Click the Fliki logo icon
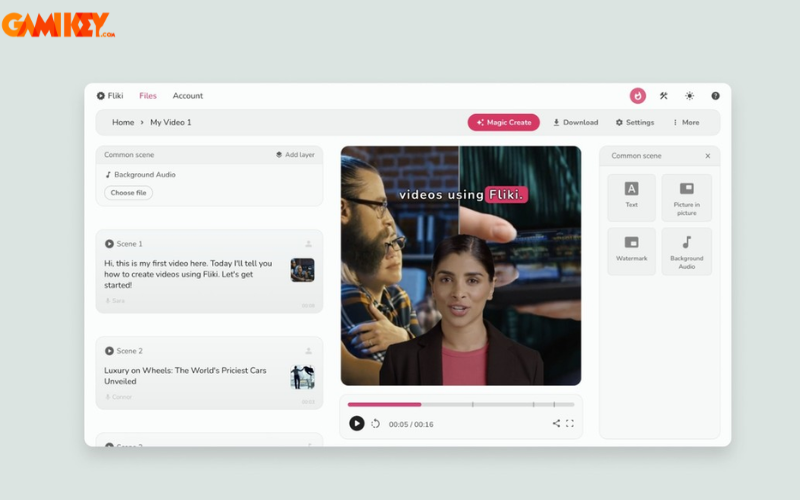Screen dimensions: 800x500 pyautogui.click(x=101, y=96)
